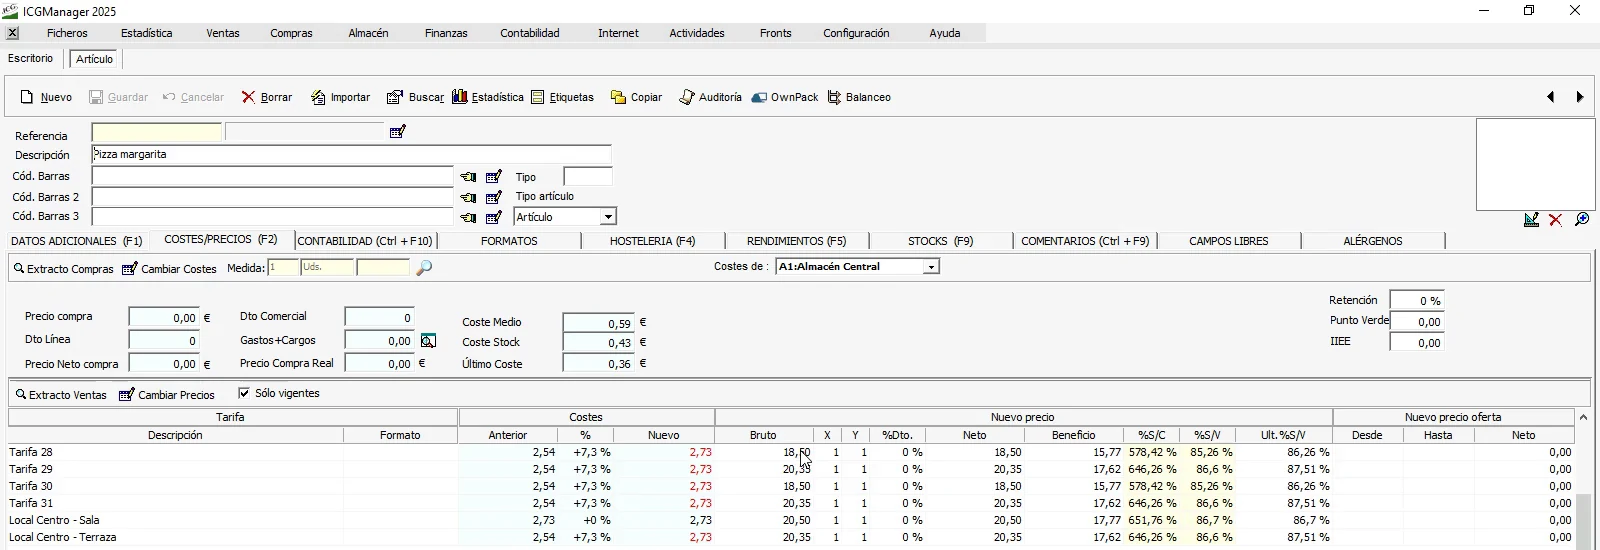Click the Punto Verde value field
This screenshot has width=1600, height=550.
tap(1417, 322)
